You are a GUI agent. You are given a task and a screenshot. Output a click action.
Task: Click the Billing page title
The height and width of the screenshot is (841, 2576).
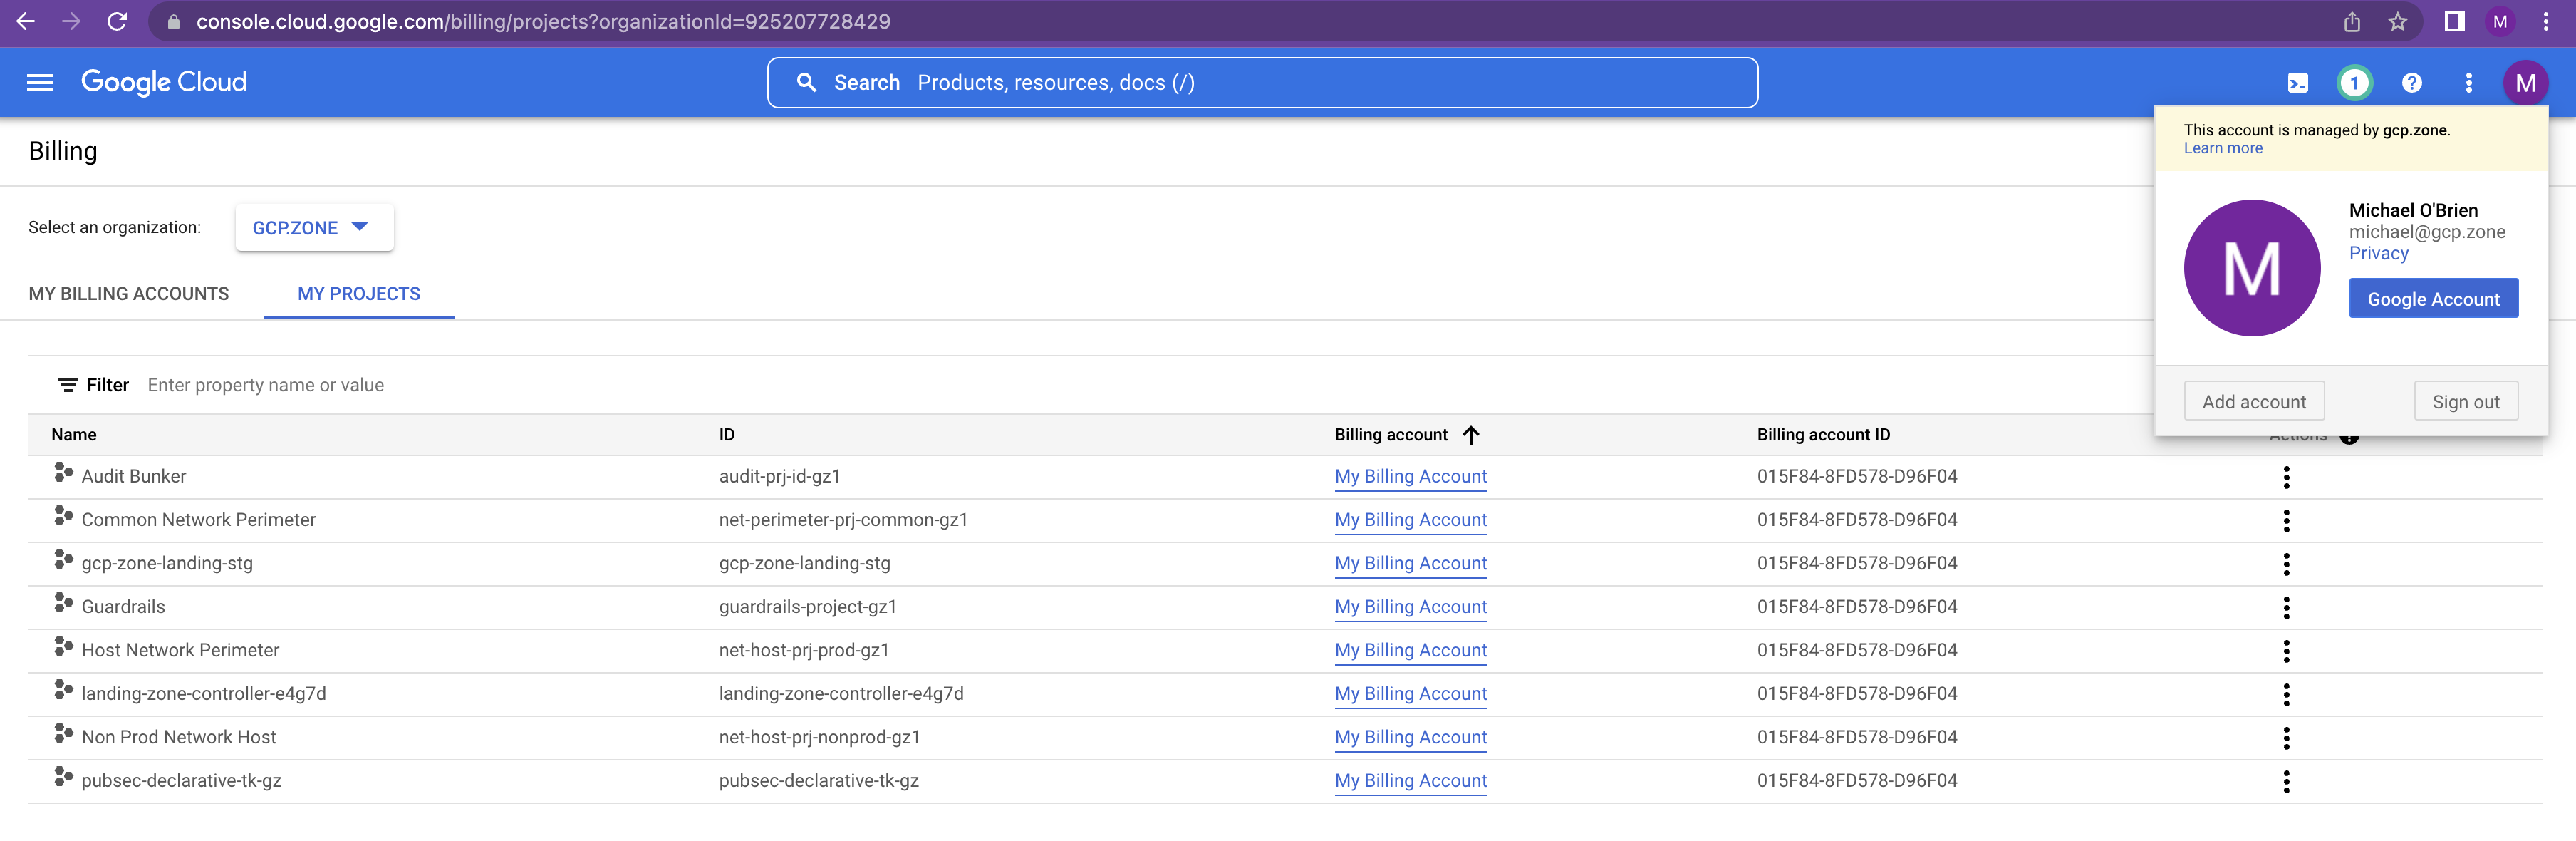tap(63, 151)
